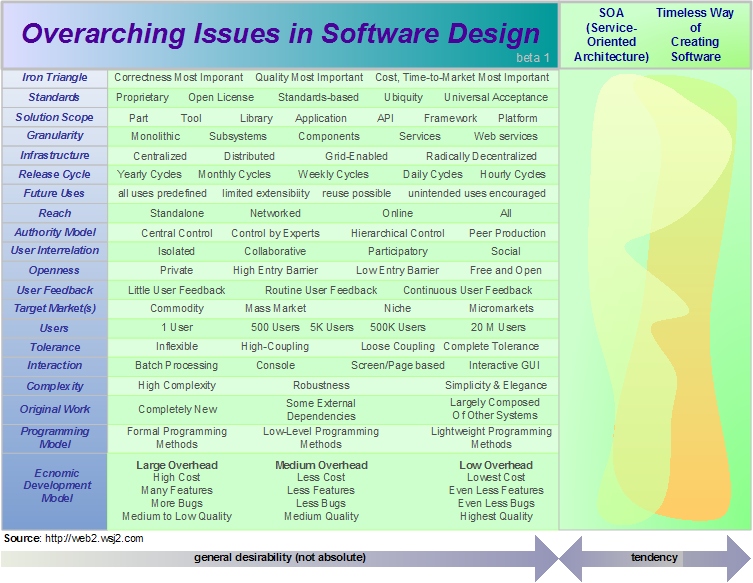This screenshot has width=753, height=583.
Task: Select the 'Infrastructure' row label
Action: tap(55, 155)
